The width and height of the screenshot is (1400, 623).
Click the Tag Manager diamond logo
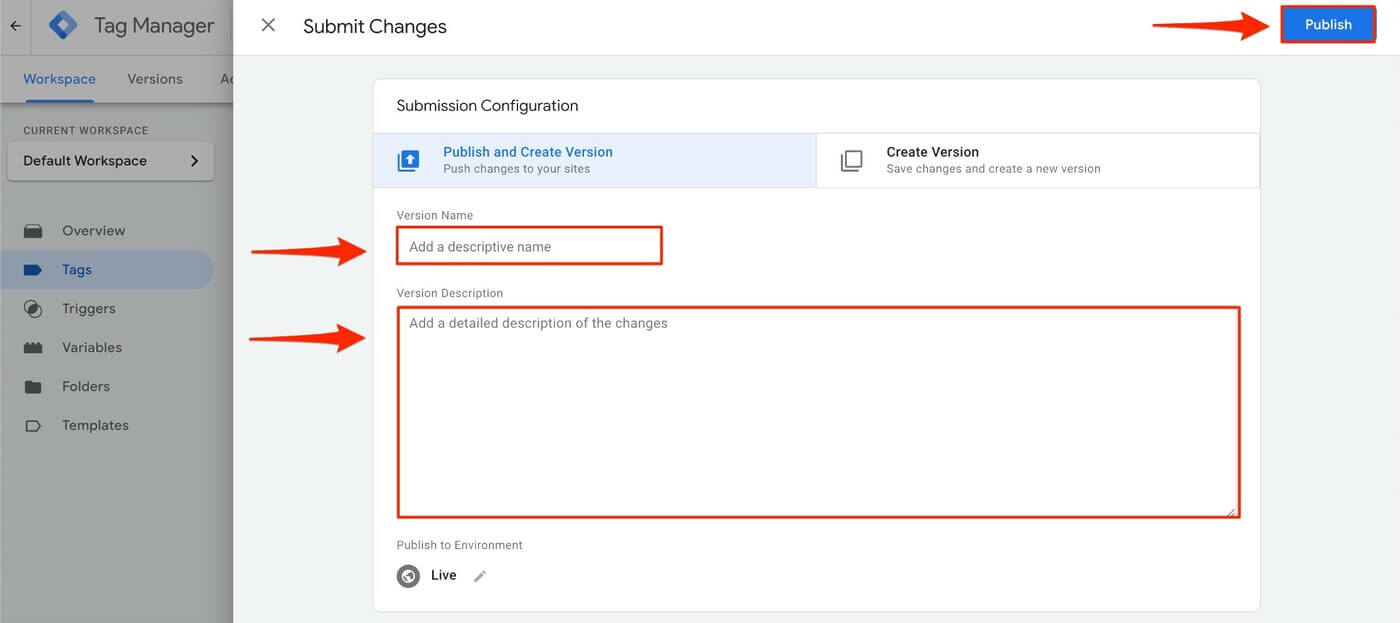coord(62,24)
